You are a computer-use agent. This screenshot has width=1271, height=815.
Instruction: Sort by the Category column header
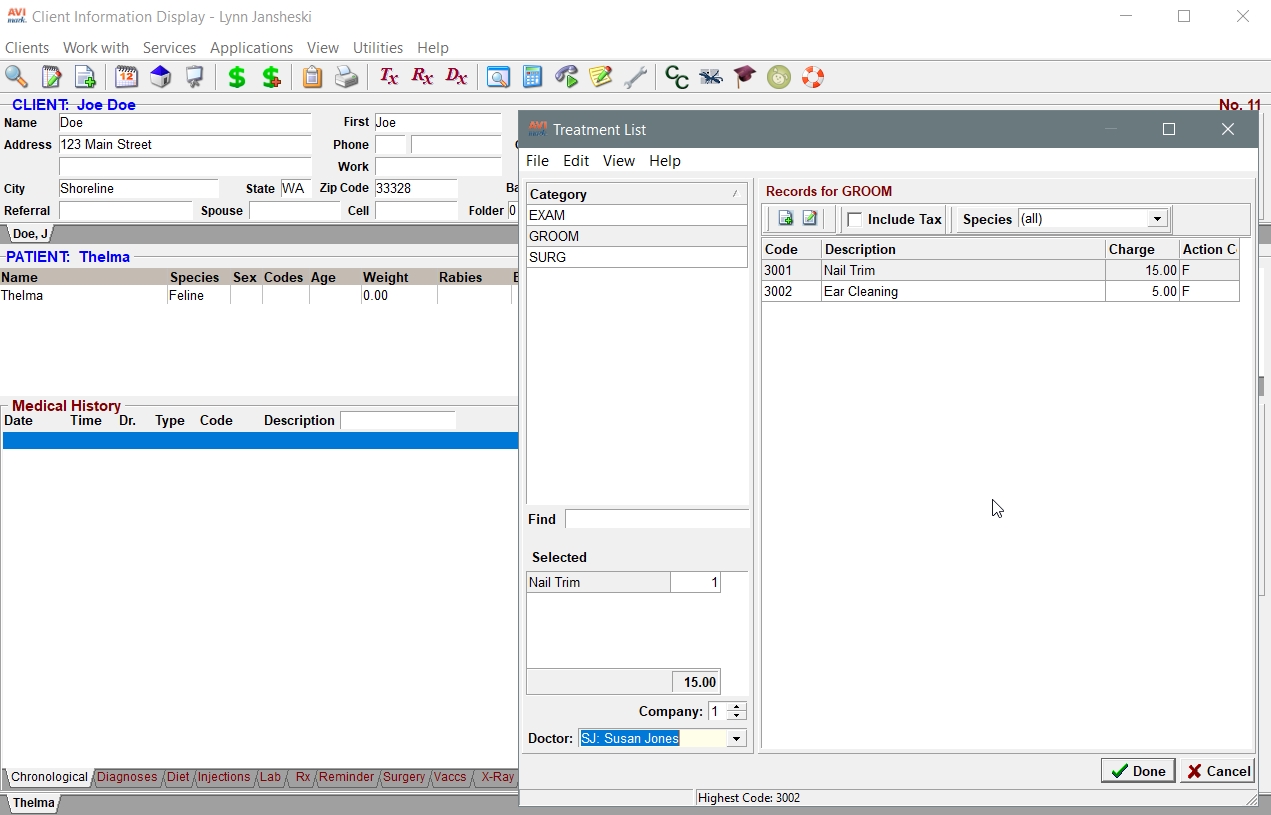pyautogui.click(x=637, y=194)
